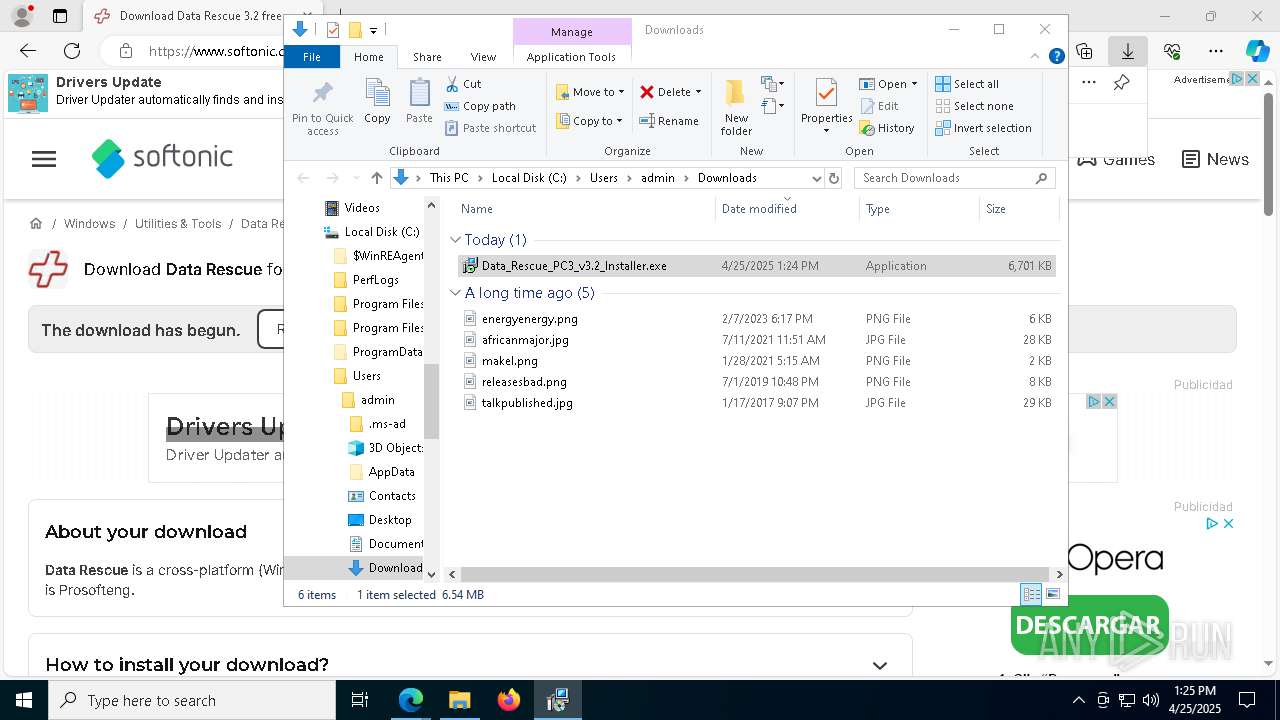Click the Explorer Help question mark icon
Screen dimensions: 1280x720
[1056, 57]
